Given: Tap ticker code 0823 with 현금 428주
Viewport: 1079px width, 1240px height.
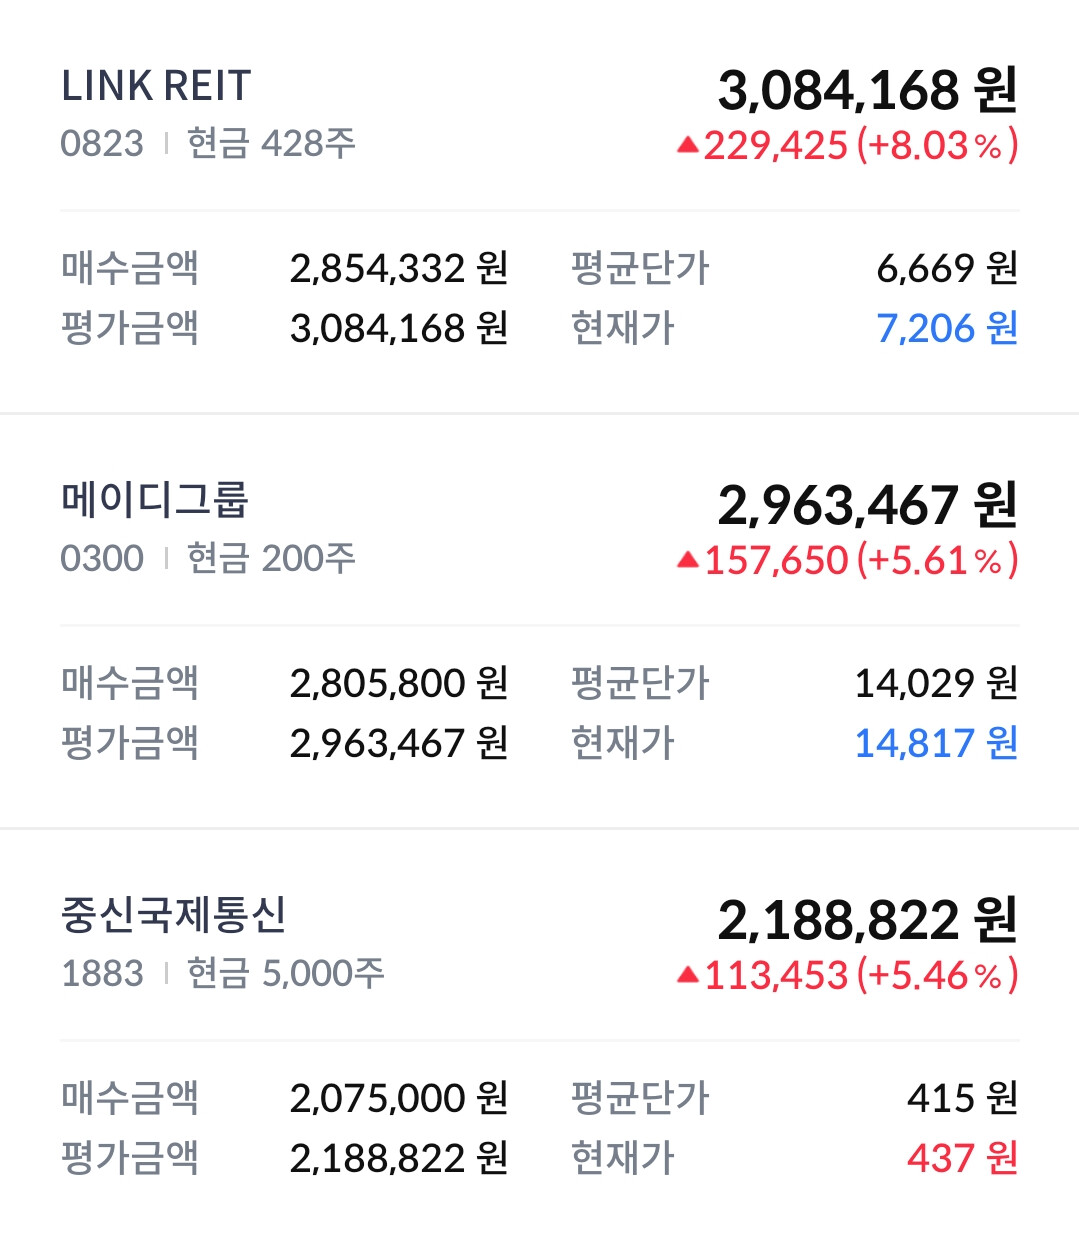Looking at the screenshot, I should (208, 143).
